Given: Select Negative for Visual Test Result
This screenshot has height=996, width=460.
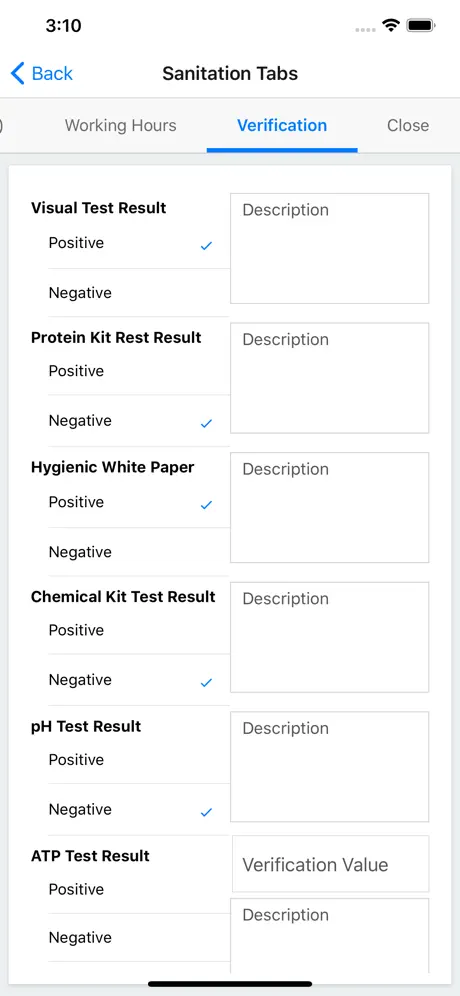Looking at the screenshot, I should pyautogui.click(x=139, y=293).
